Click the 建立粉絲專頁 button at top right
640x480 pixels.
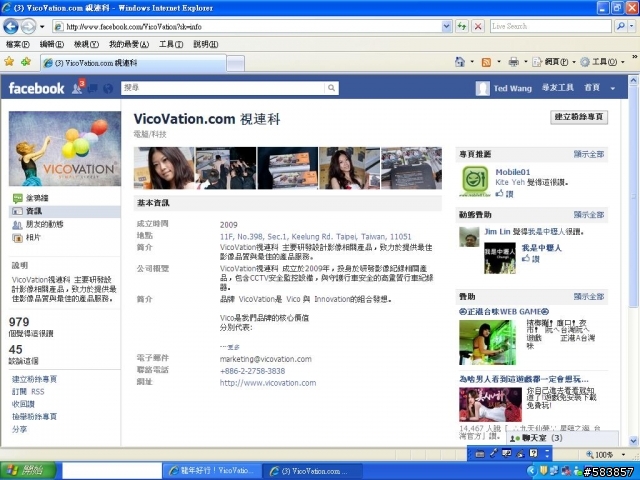click(x=579, y=117)
